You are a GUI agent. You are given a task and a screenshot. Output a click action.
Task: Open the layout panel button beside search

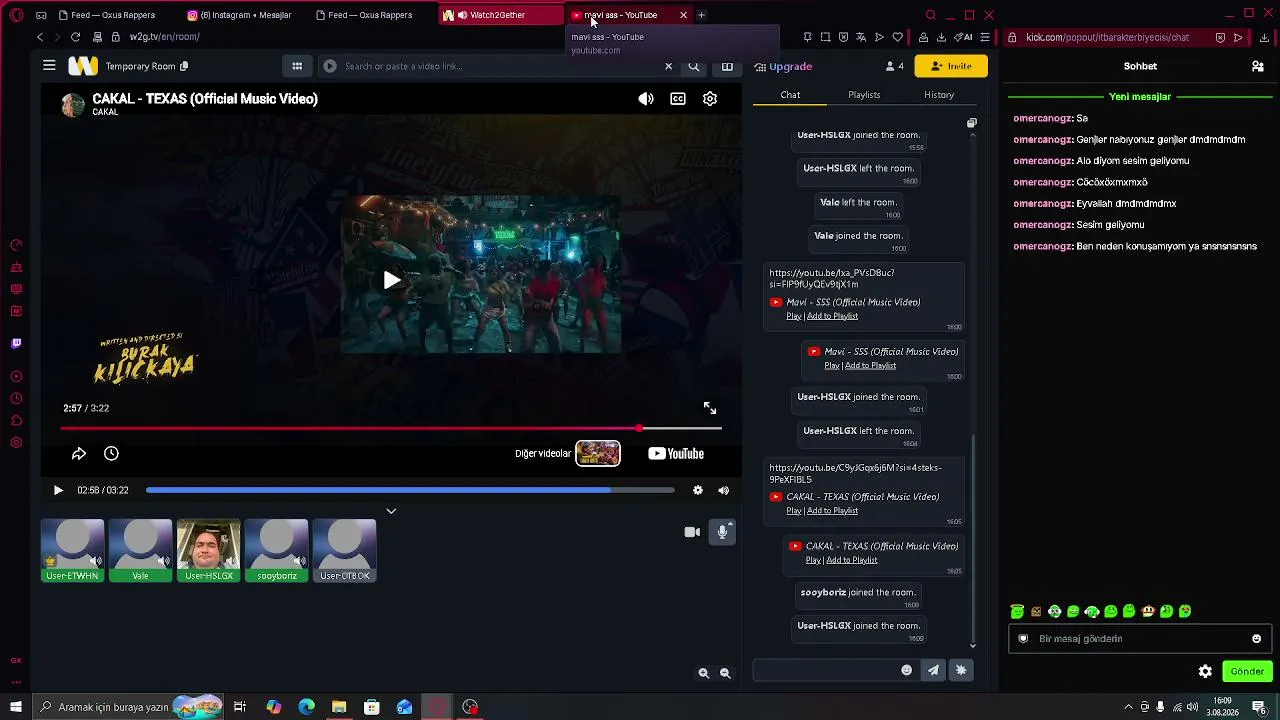coord(727,66)
